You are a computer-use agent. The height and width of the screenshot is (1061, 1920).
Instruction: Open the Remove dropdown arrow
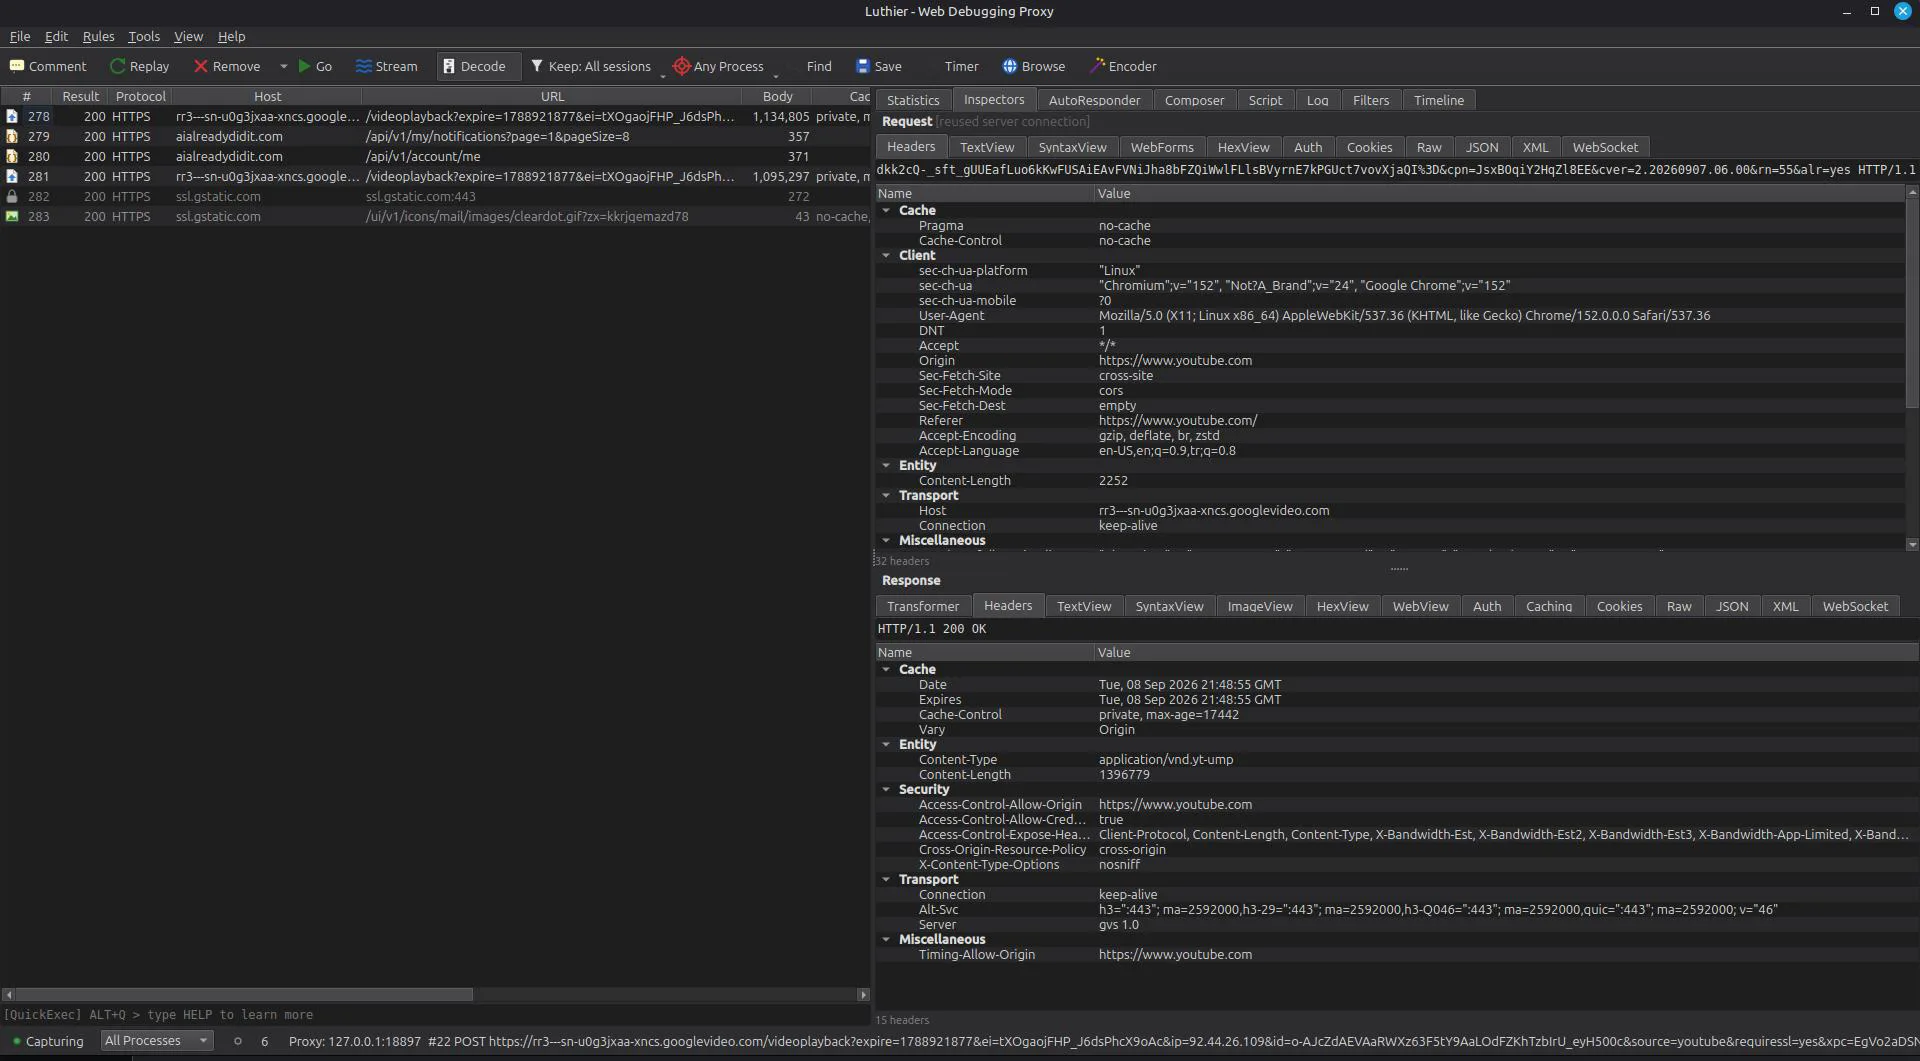(284, 66)
